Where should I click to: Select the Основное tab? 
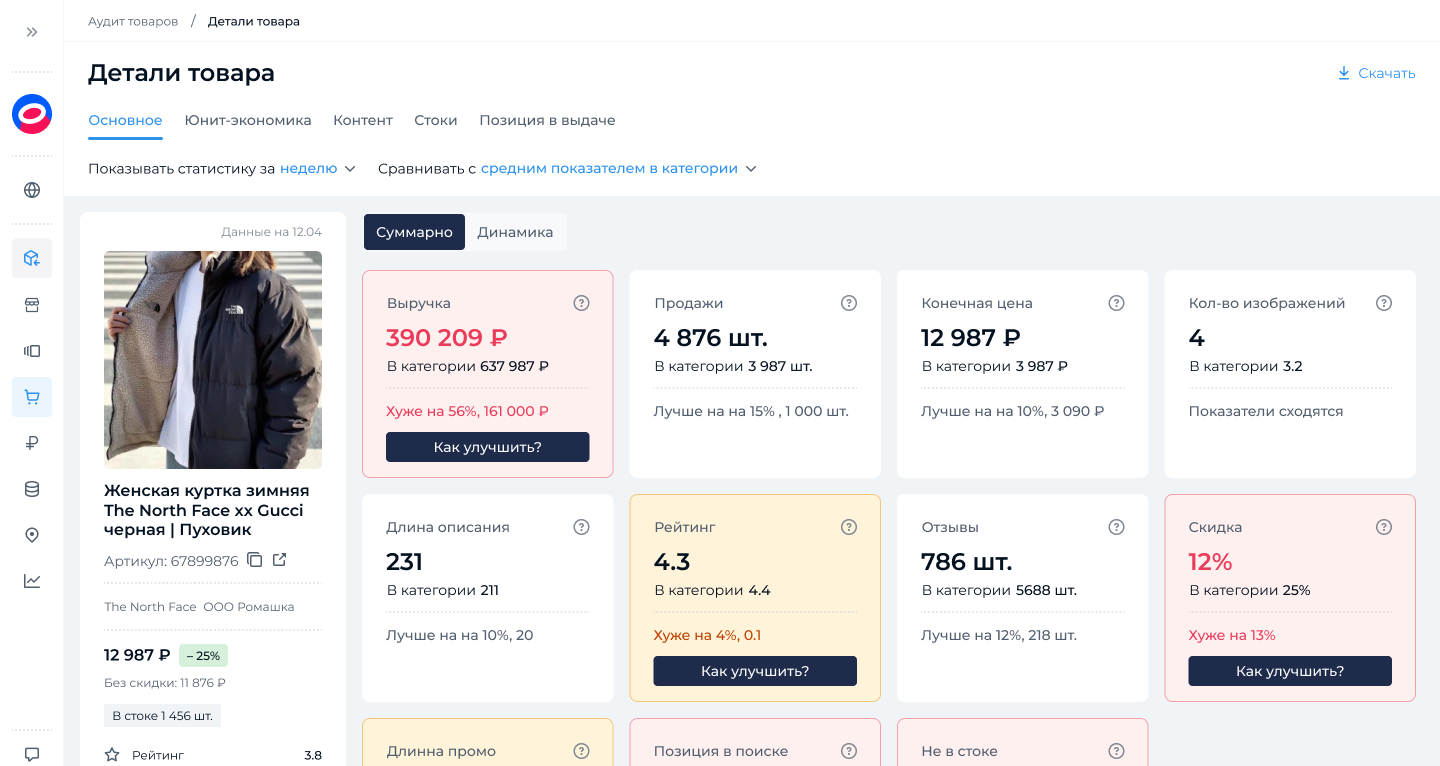click(125, 121)
